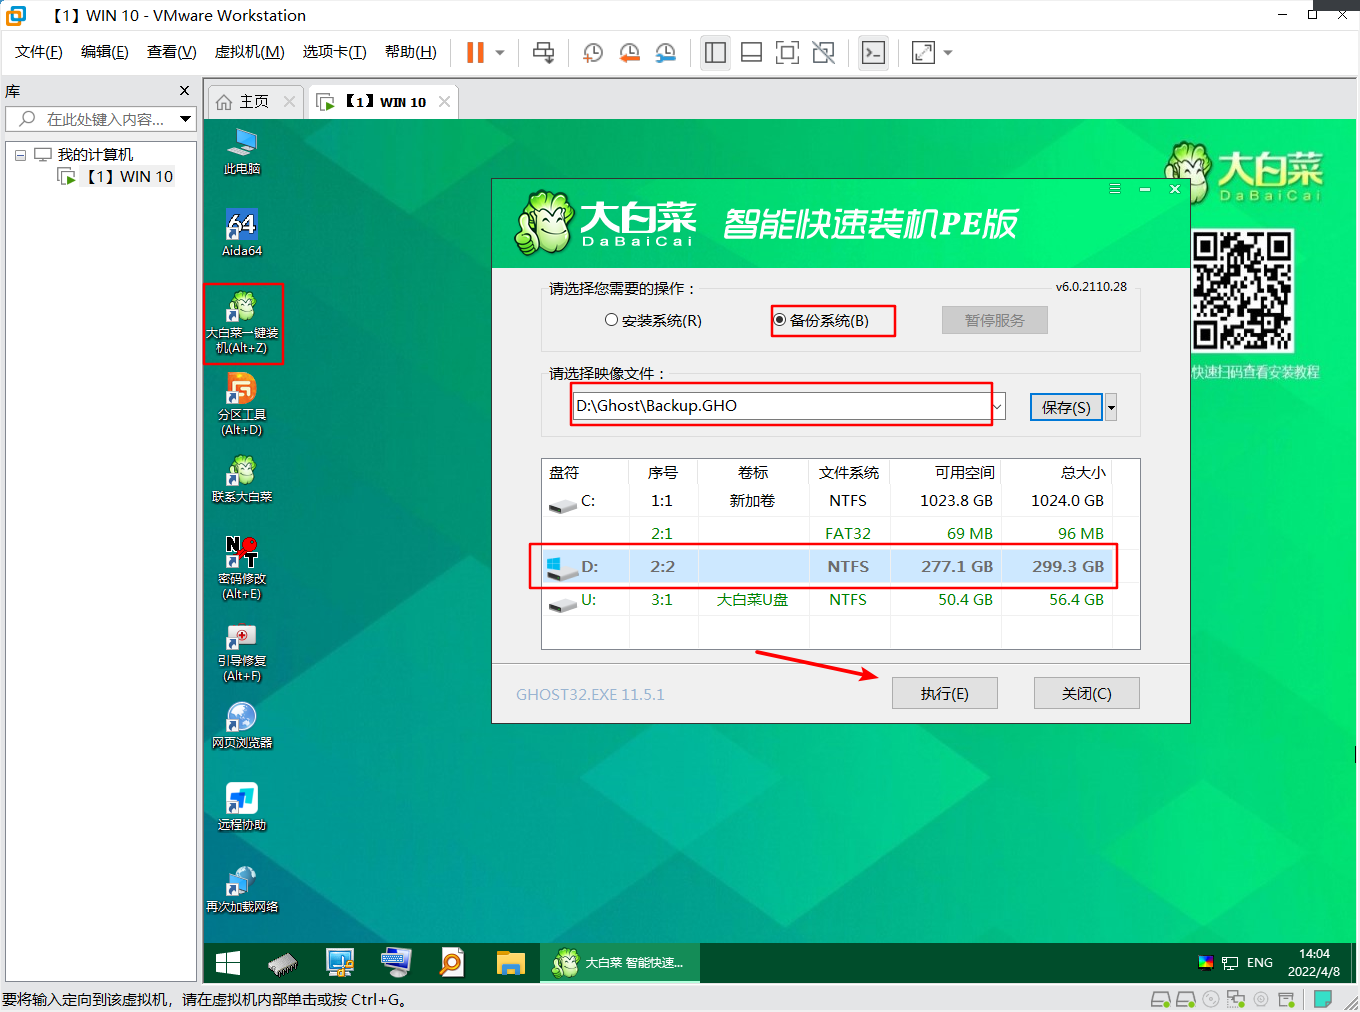The height and width of the screenshot is (1012, 1360).
Task: Open the console view toolbar icon
Action: 873,52
